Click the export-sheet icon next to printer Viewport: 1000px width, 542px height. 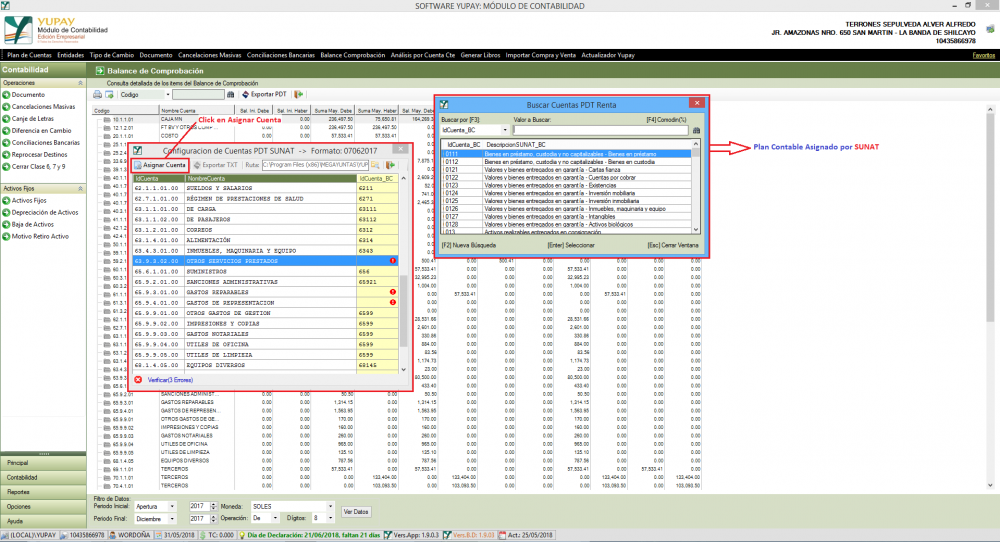tap(109, 94)
